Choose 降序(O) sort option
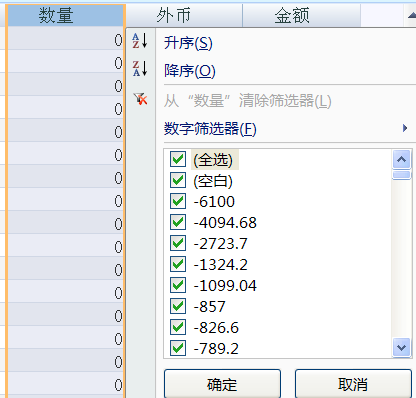Viewport: 416px width, 398px height. [190, 71]
